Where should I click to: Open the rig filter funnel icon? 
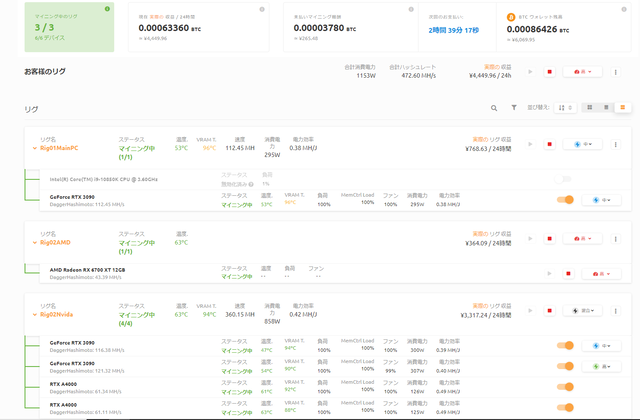click(514, 107)
